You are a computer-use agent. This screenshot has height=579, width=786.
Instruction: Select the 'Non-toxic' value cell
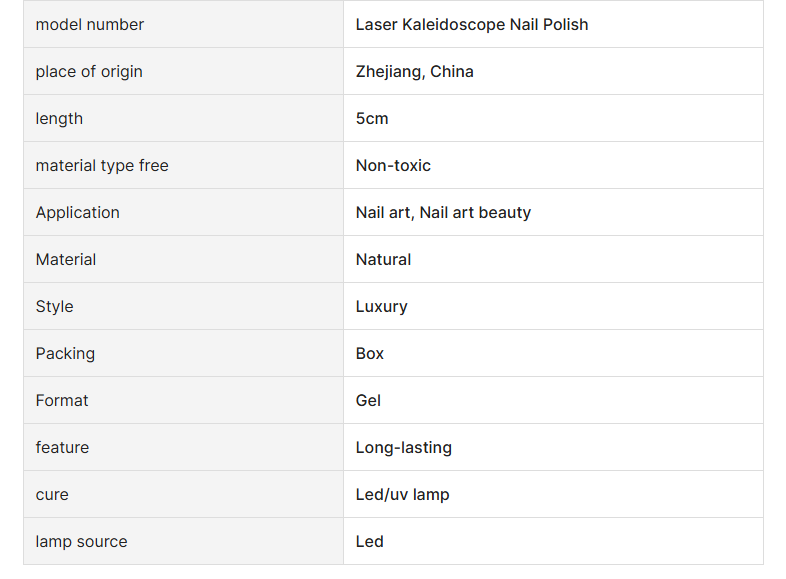(553, 165)
